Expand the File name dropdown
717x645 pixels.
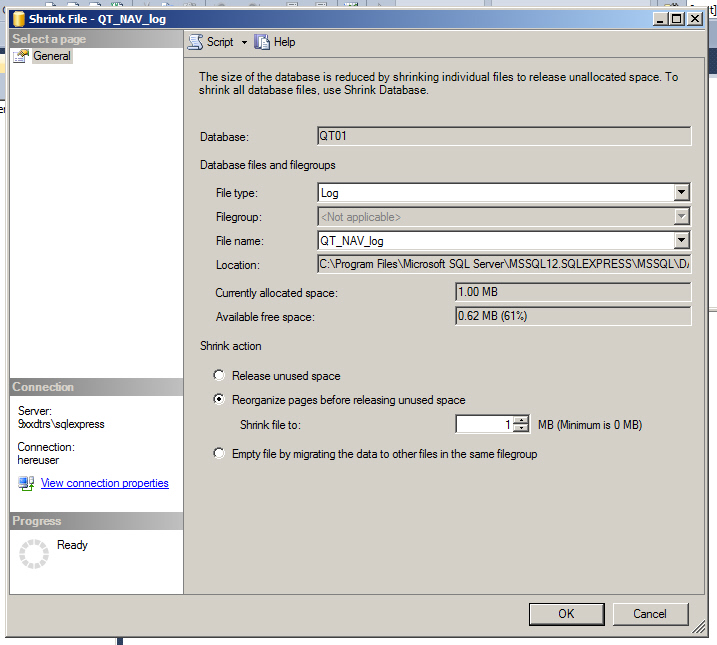click(681, 240)
